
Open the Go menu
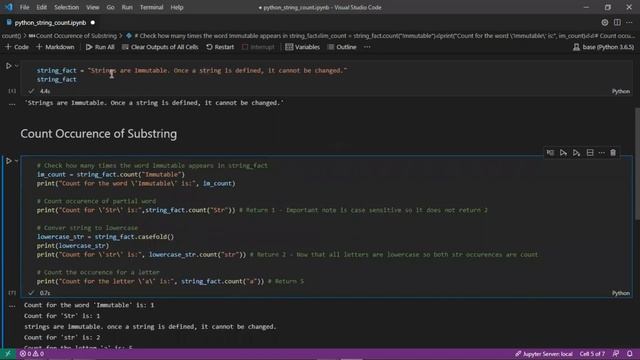pyautogui.click(x=110, y=7)
